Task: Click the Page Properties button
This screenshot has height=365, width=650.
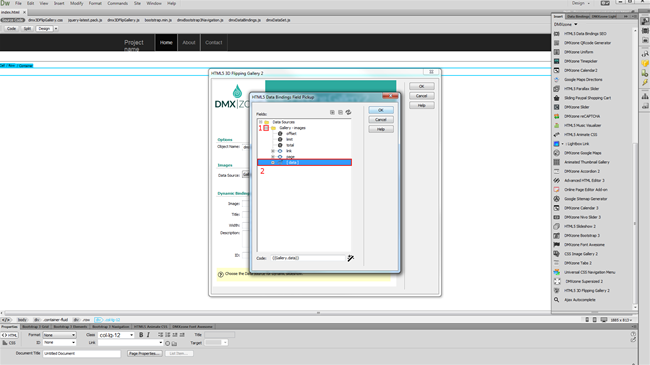Action: [x=144, y=354]
